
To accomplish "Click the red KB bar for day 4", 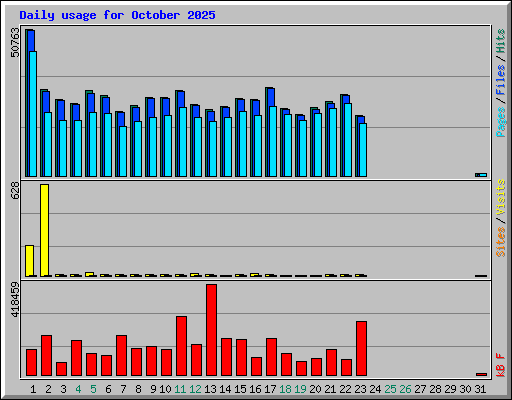I will coord(76,358).
